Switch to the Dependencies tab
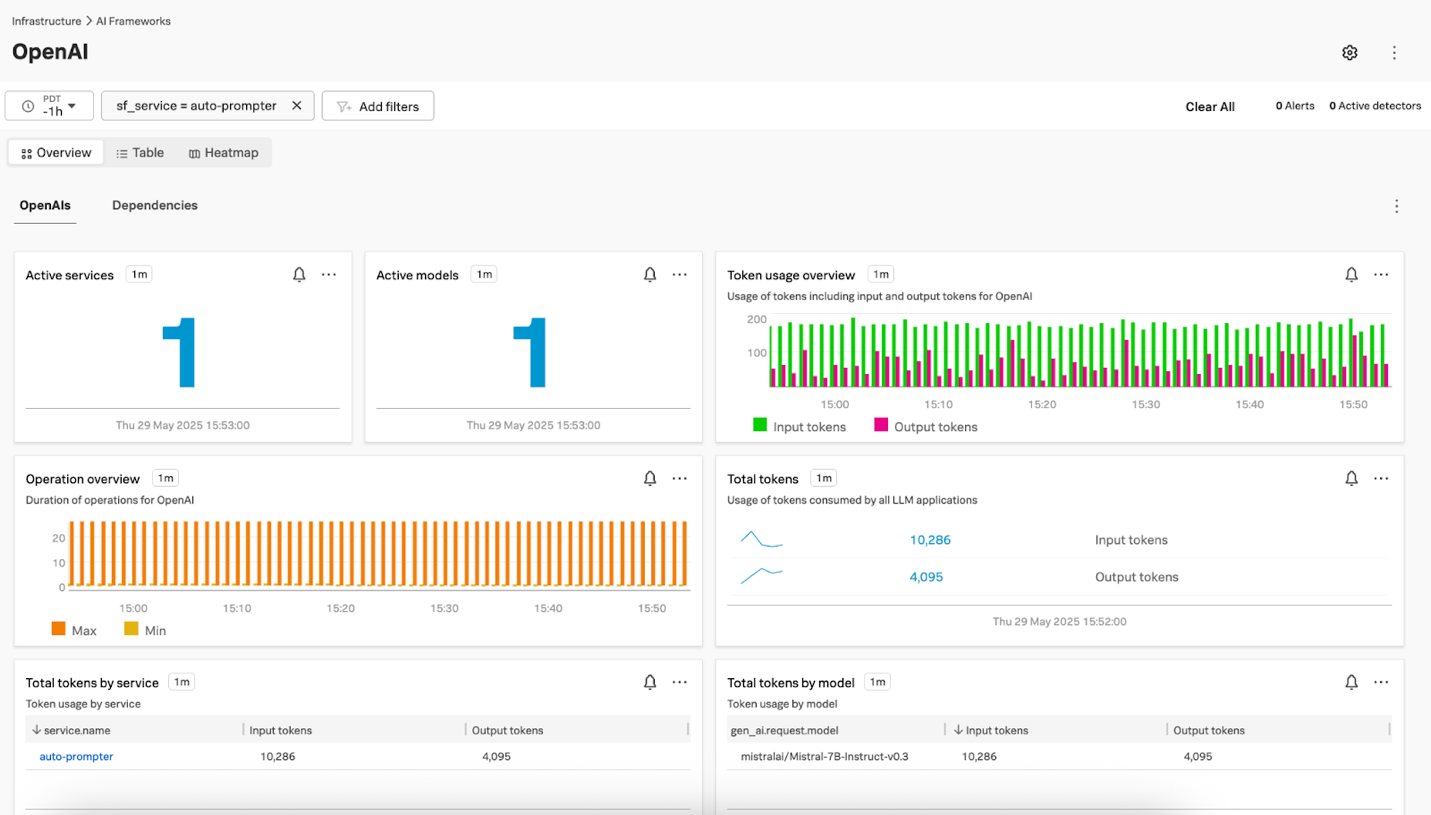Viewport: 1431px width, 815px height. (155, 205)
